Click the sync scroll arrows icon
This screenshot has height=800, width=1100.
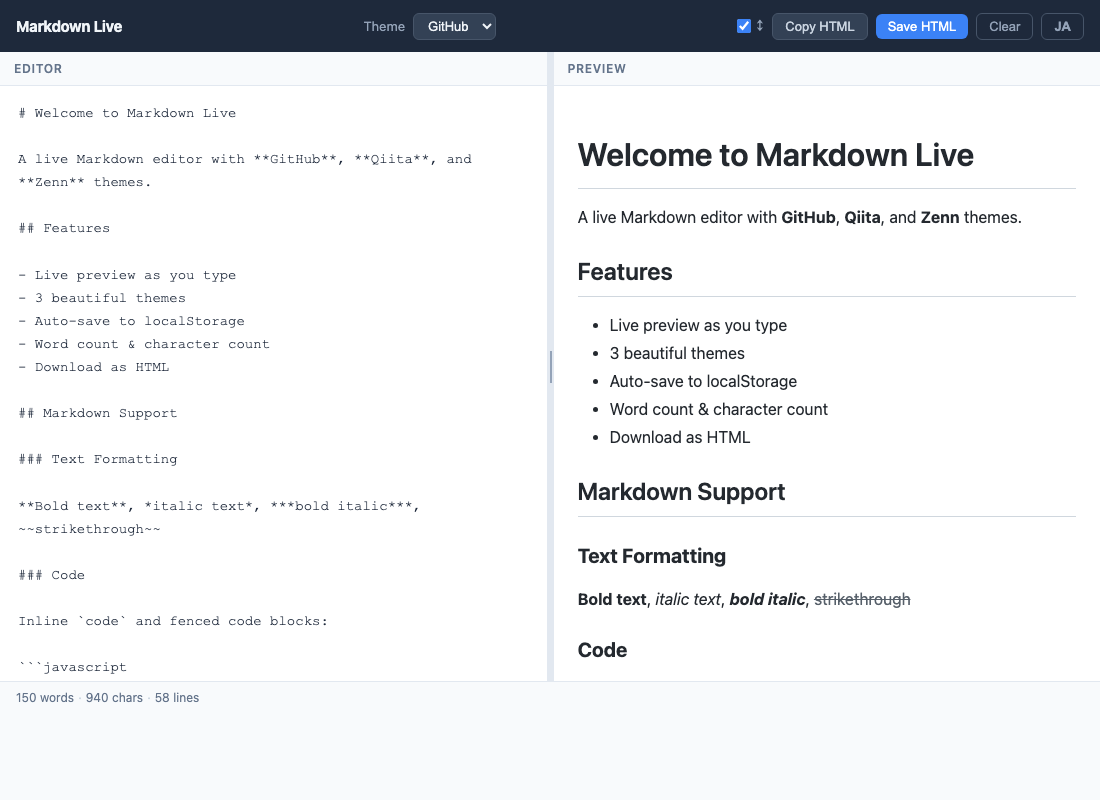tap(760, 26)
